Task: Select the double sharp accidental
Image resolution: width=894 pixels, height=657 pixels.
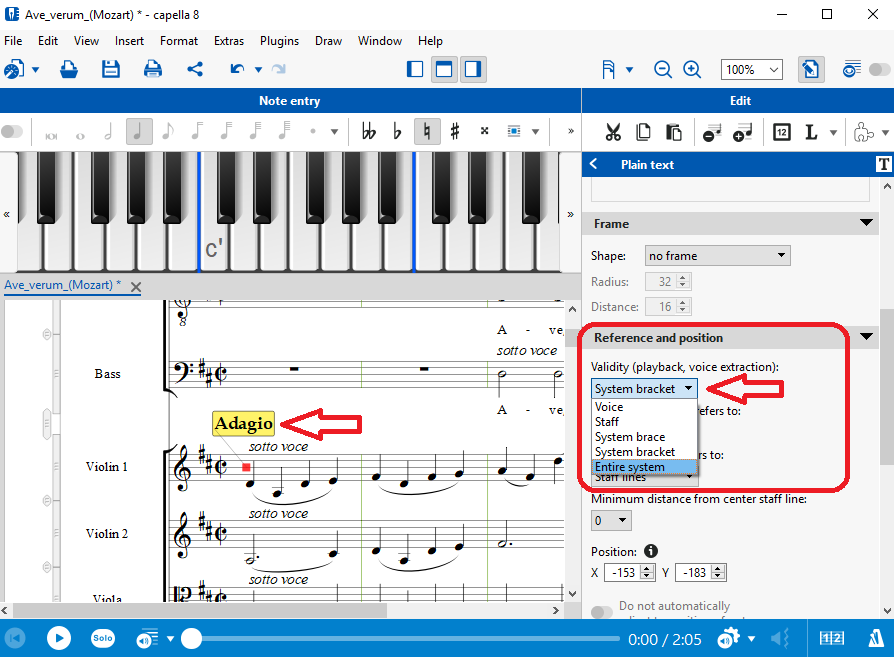Action: click(484, 131)
